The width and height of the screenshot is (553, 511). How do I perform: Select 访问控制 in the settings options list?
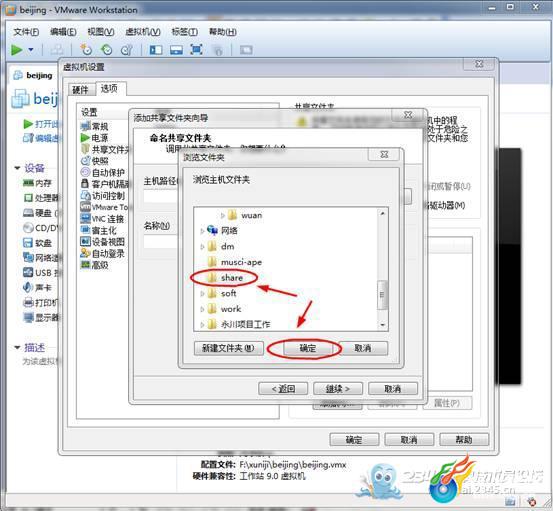103,195
